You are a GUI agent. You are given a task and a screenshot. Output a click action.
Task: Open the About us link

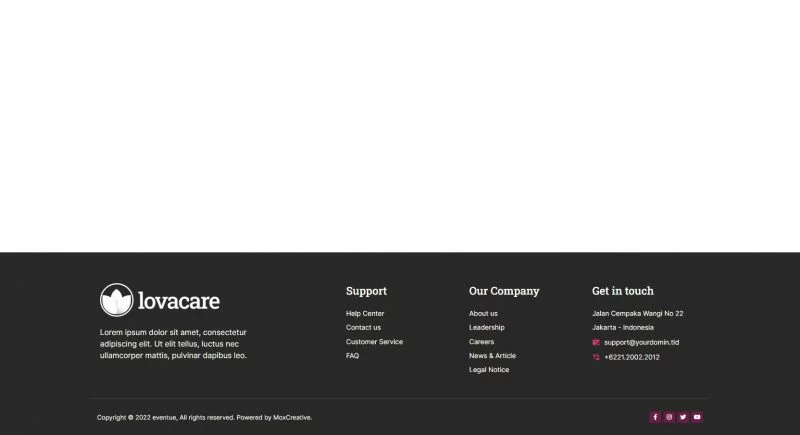(x=483, y=314)
